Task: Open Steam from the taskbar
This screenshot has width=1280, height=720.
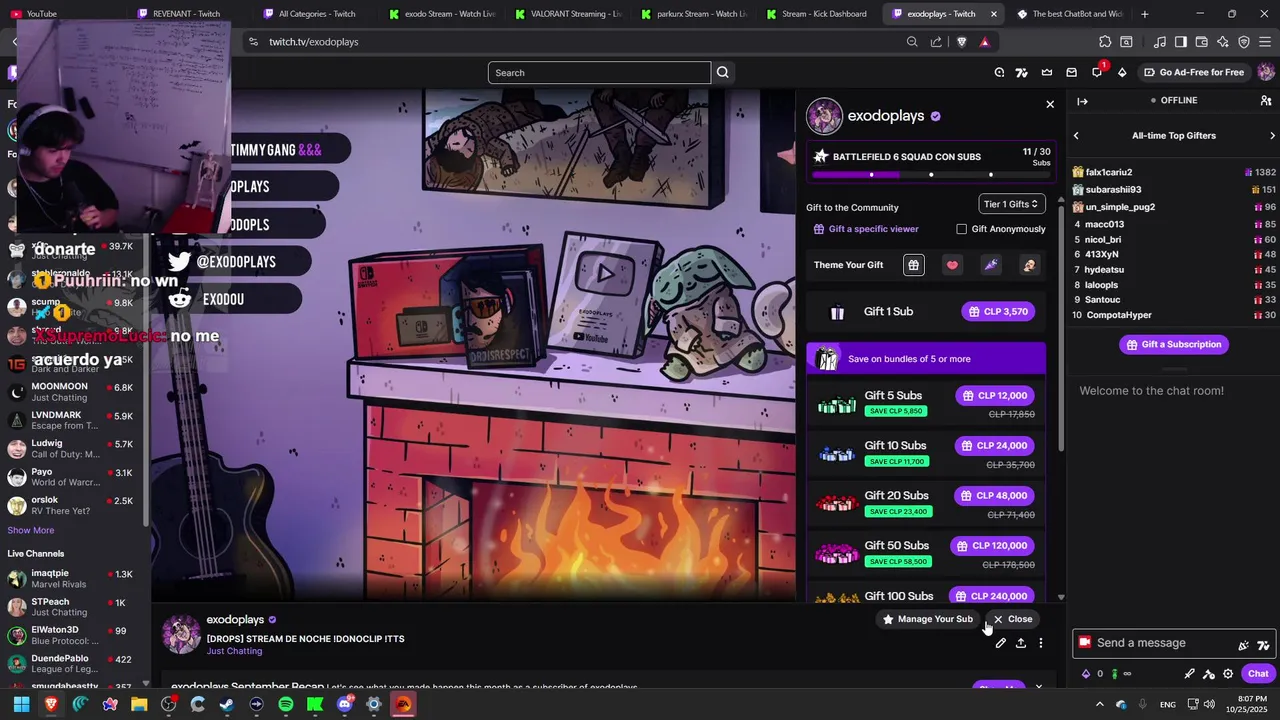Action: click(227, 704)
